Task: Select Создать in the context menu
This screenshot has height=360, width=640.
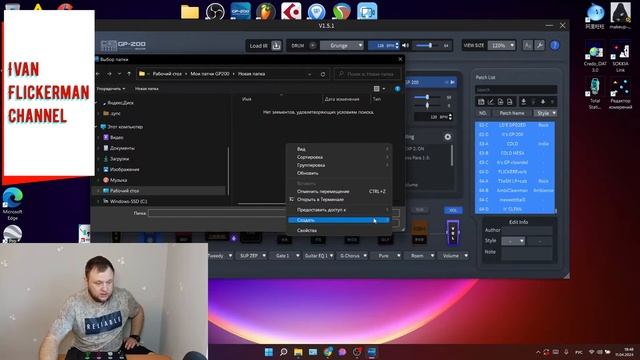Action: [x=339, y=220]
